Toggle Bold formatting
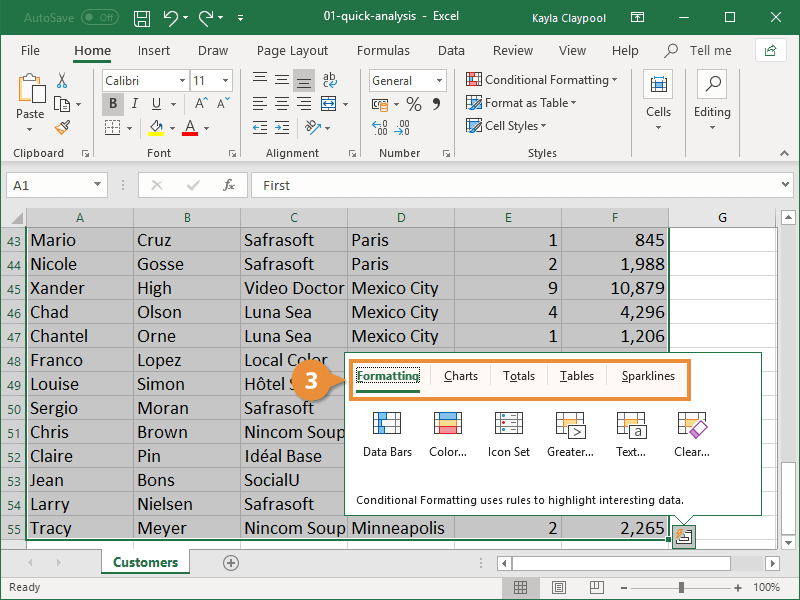 pyautogui.click(x=113, y=103)
